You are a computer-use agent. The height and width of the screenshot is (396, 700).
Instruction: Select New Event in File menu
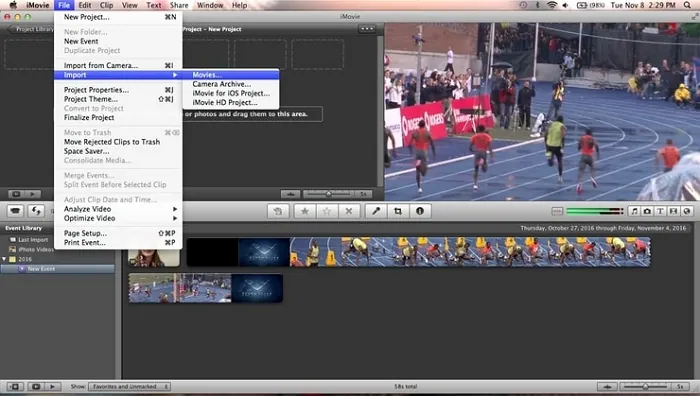[x=118, y=41]
